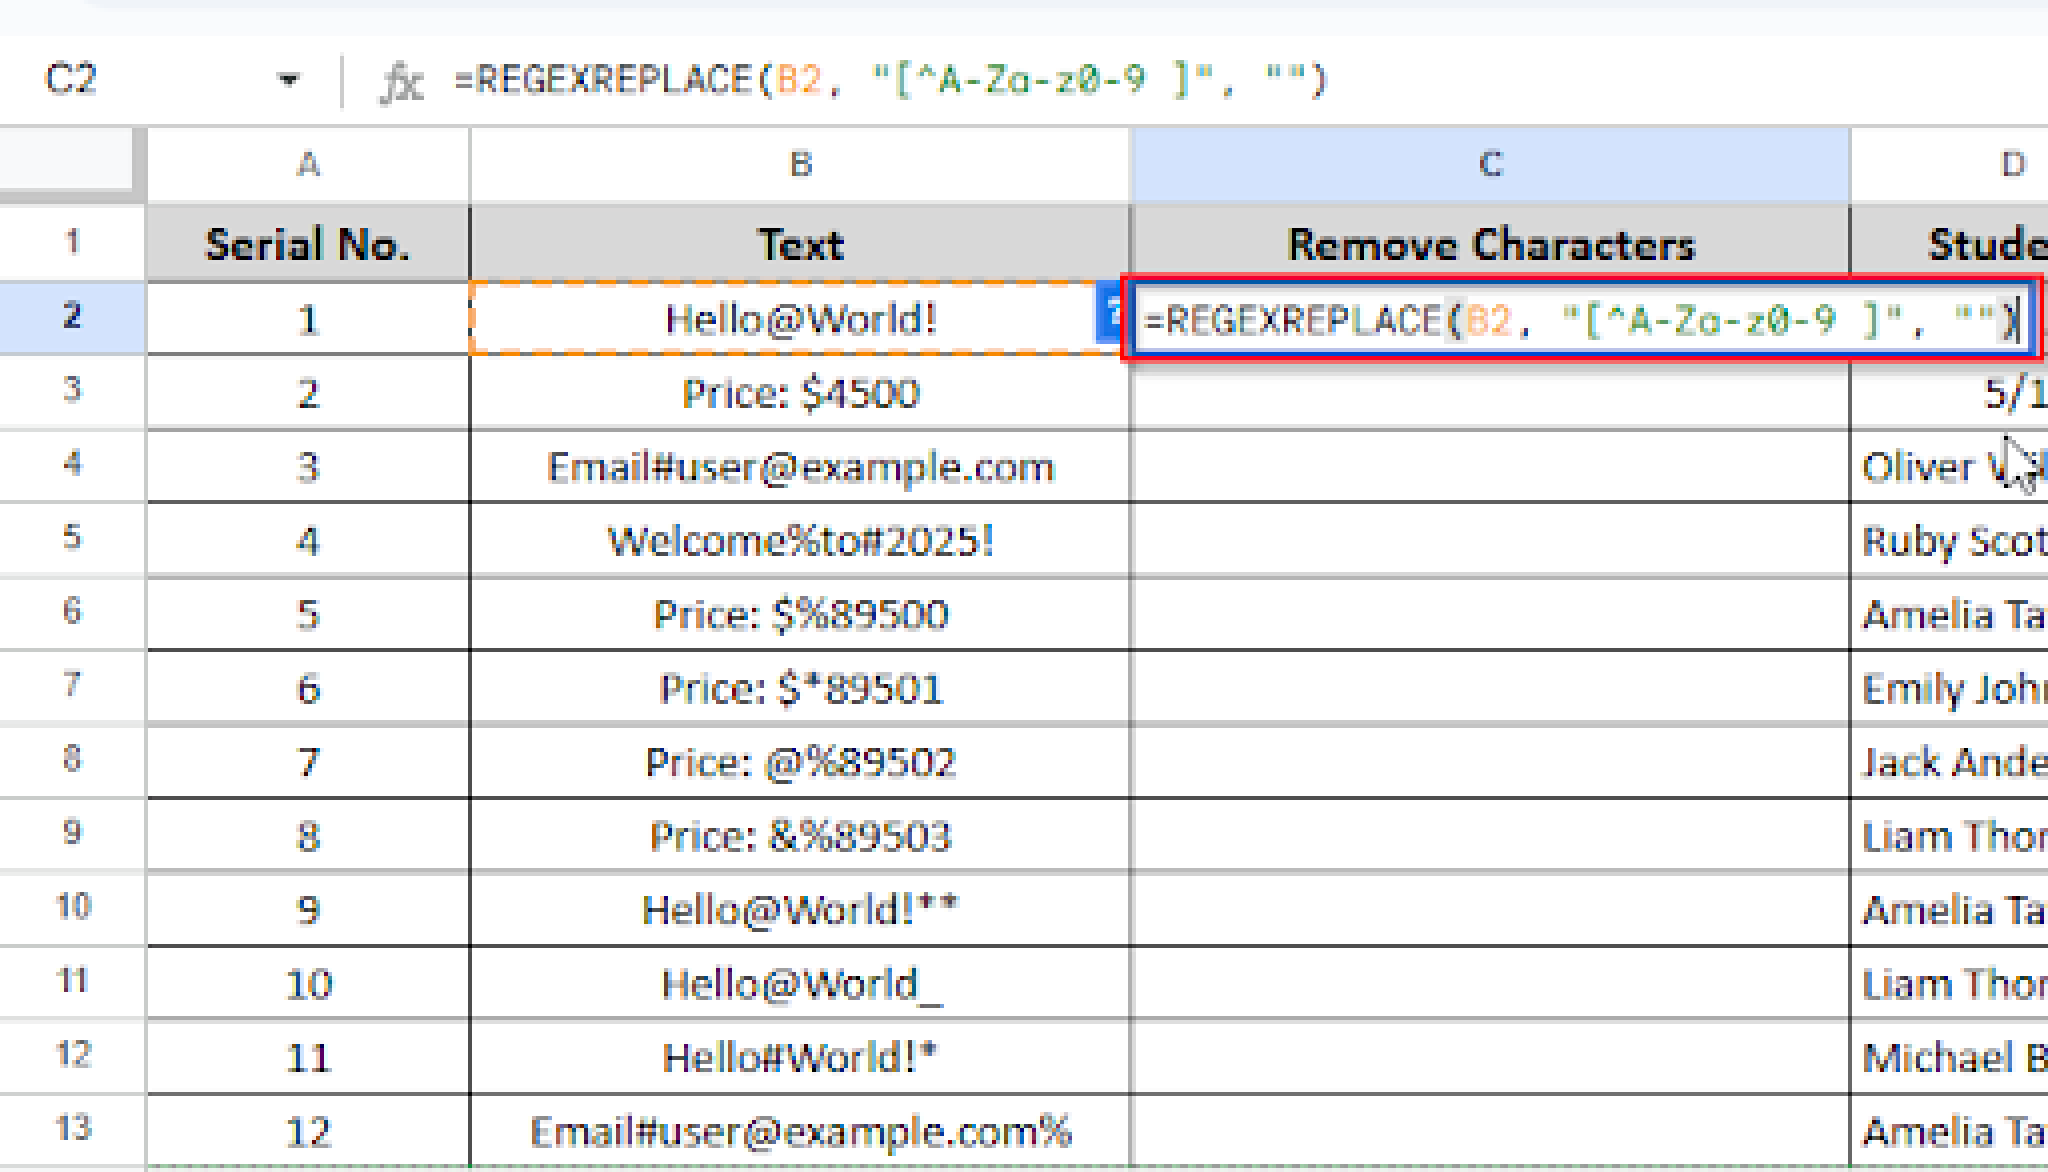The image size is (2048, 1172).
Task: Select column A header
Action: pos(308,164)
